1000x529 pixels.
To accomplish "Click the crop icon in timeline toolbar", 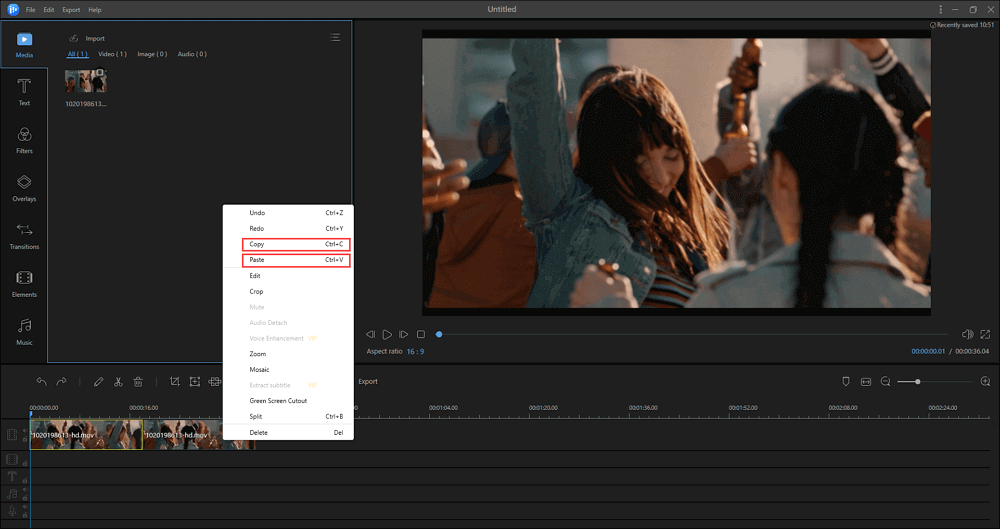I will (174, 382).
